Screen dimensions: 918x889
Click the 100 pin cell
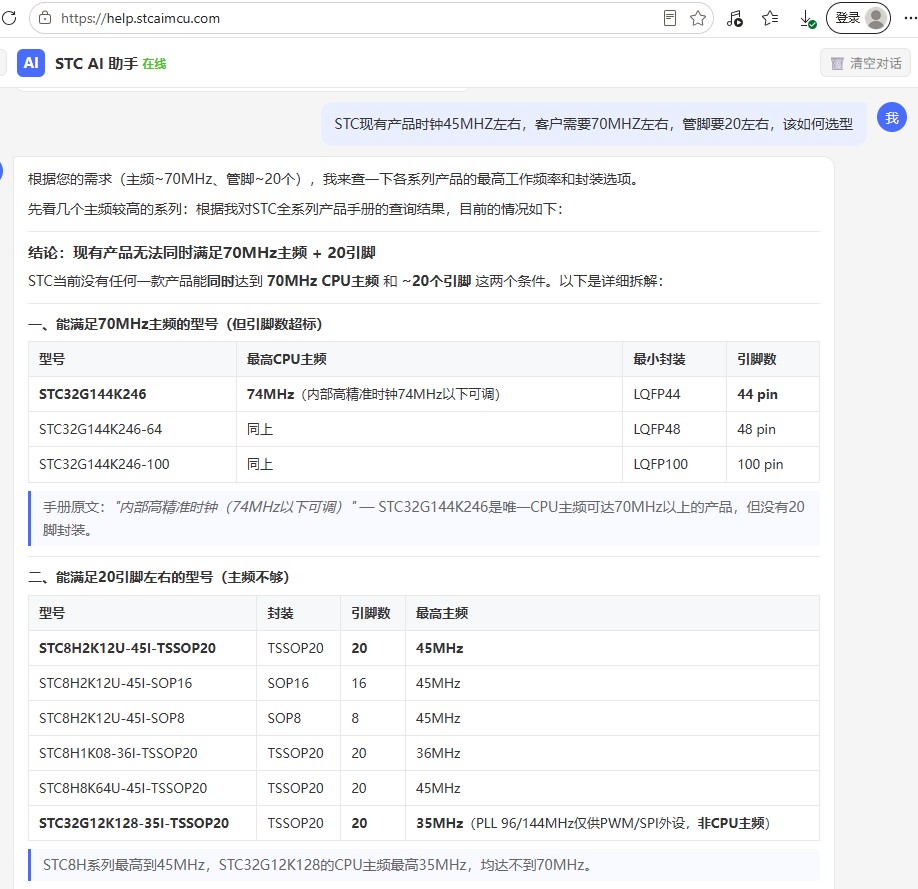coord(773,464)
